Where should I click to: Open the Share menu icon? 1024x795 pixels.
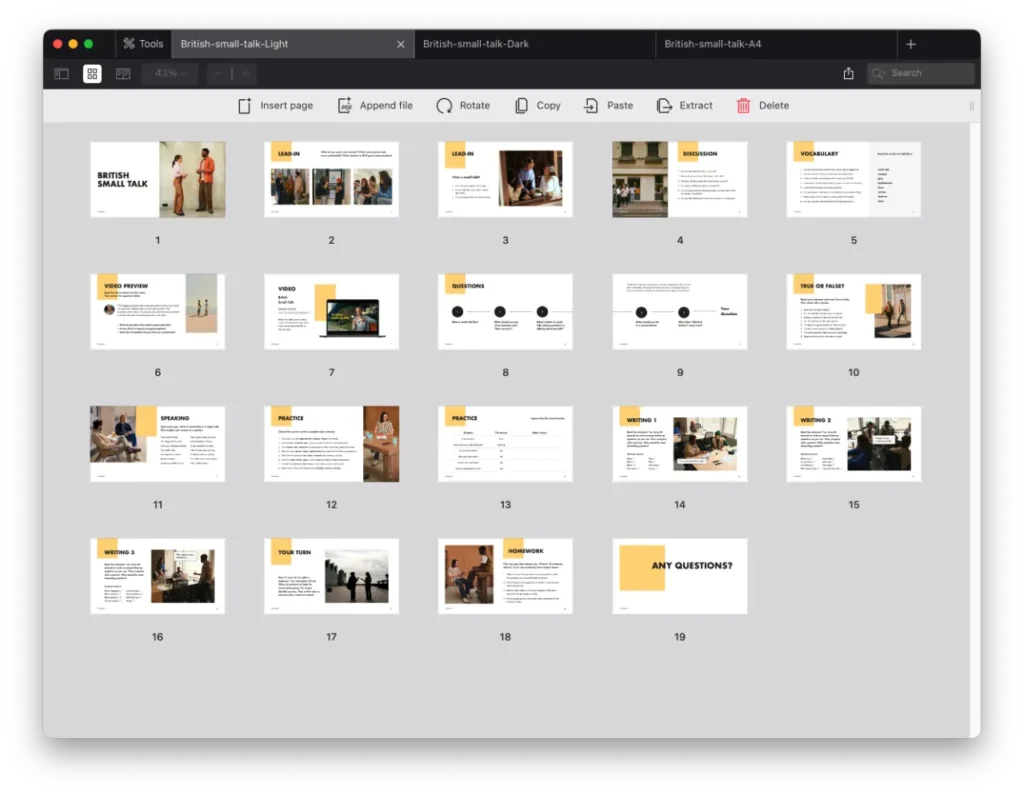[x=849, y=73]
